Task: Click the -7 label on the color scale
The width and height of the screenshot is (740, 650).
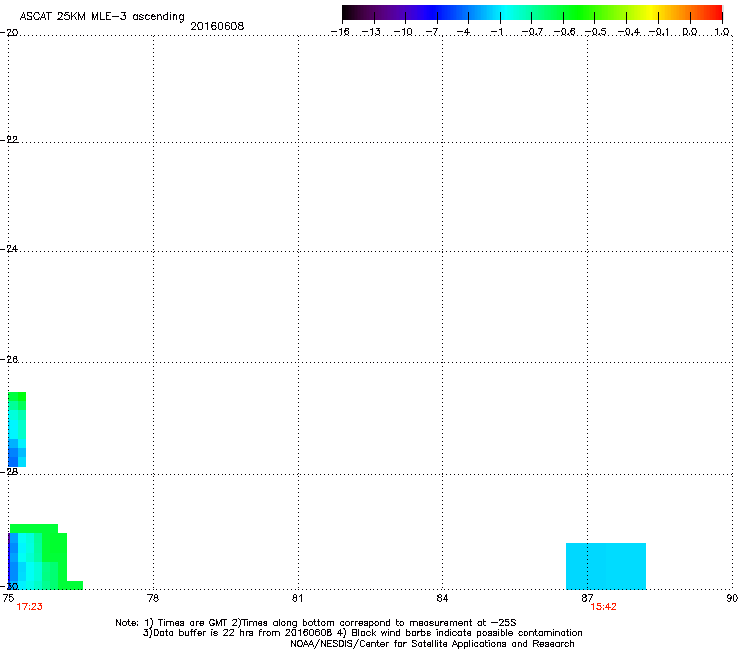Action: pos(433,32)
